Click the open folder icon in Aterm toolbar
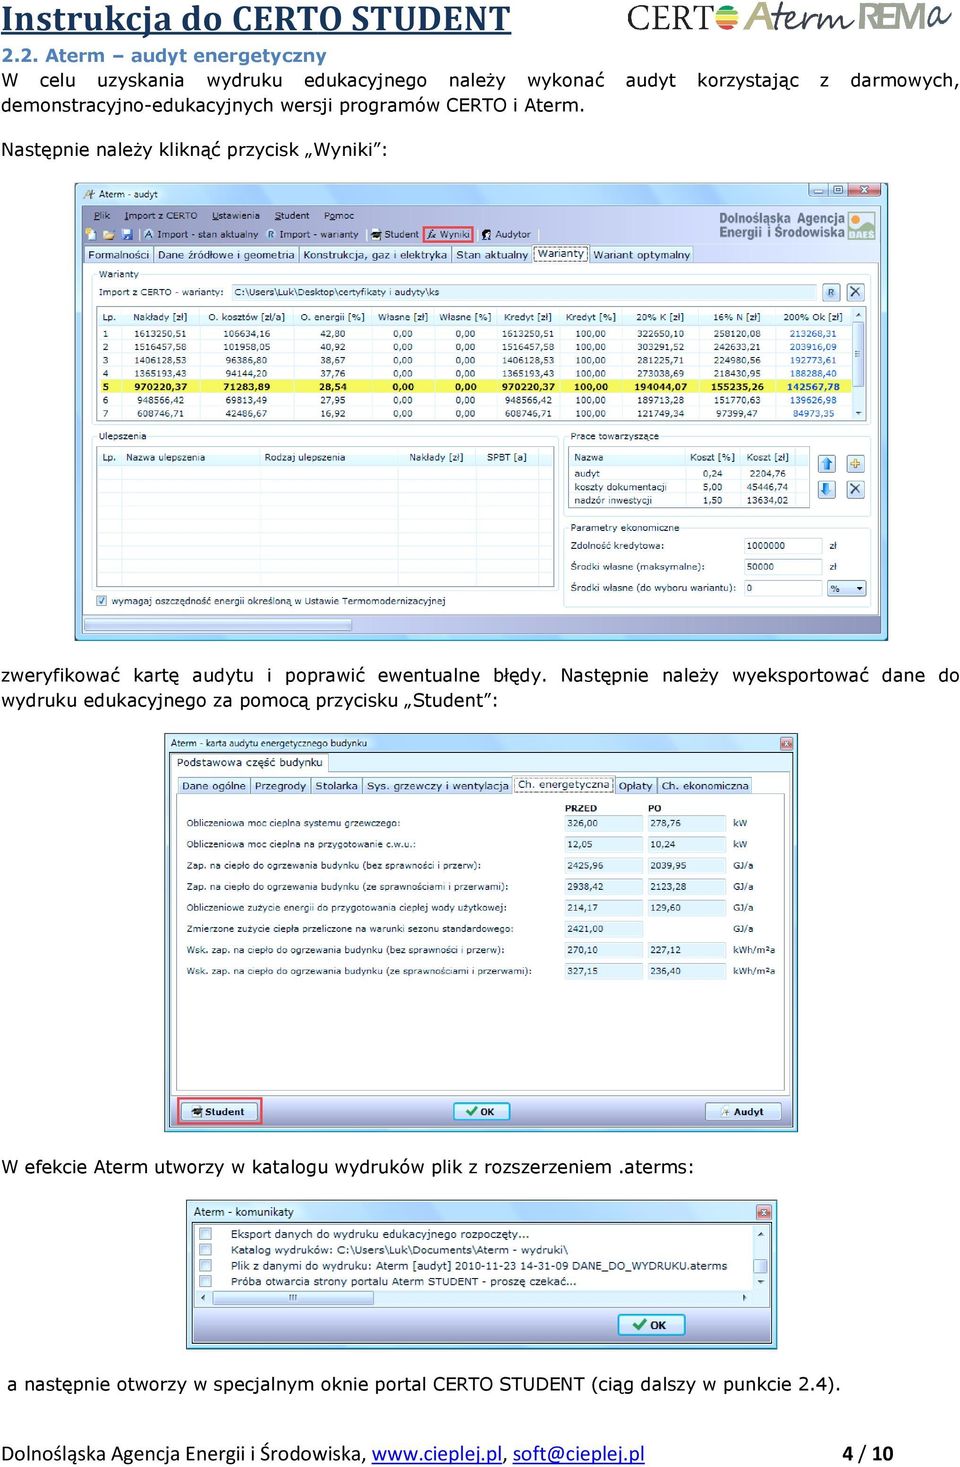Screen dimensions: 960x1467 (x=108, y=234)
